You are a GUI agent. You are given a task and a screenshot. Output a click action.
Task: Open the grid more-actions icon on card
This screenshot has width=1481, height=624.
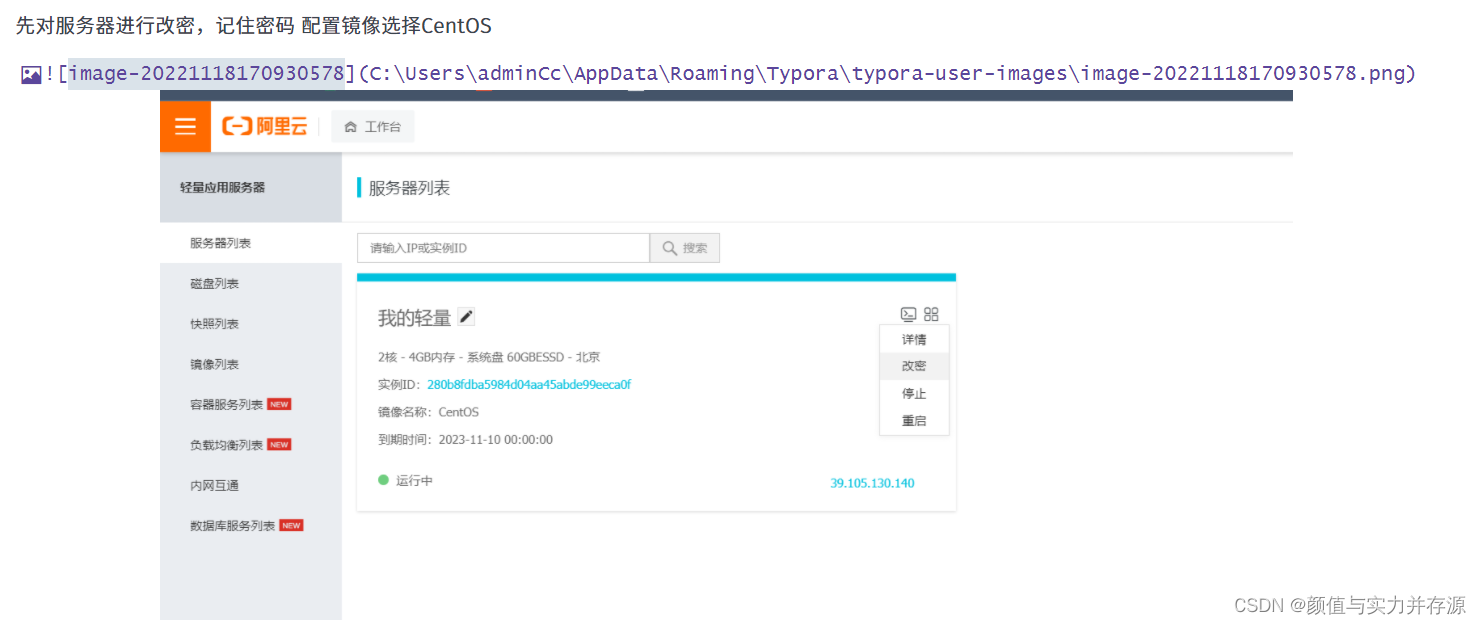coord(931,314)
